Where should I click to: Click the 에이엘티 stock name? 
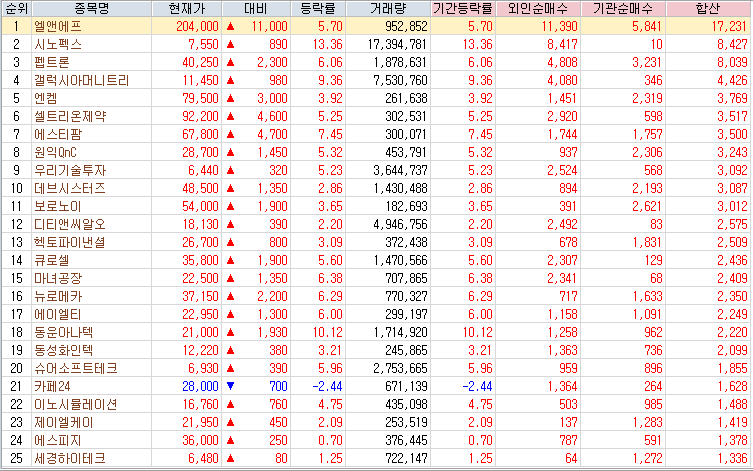pos(58,314)
